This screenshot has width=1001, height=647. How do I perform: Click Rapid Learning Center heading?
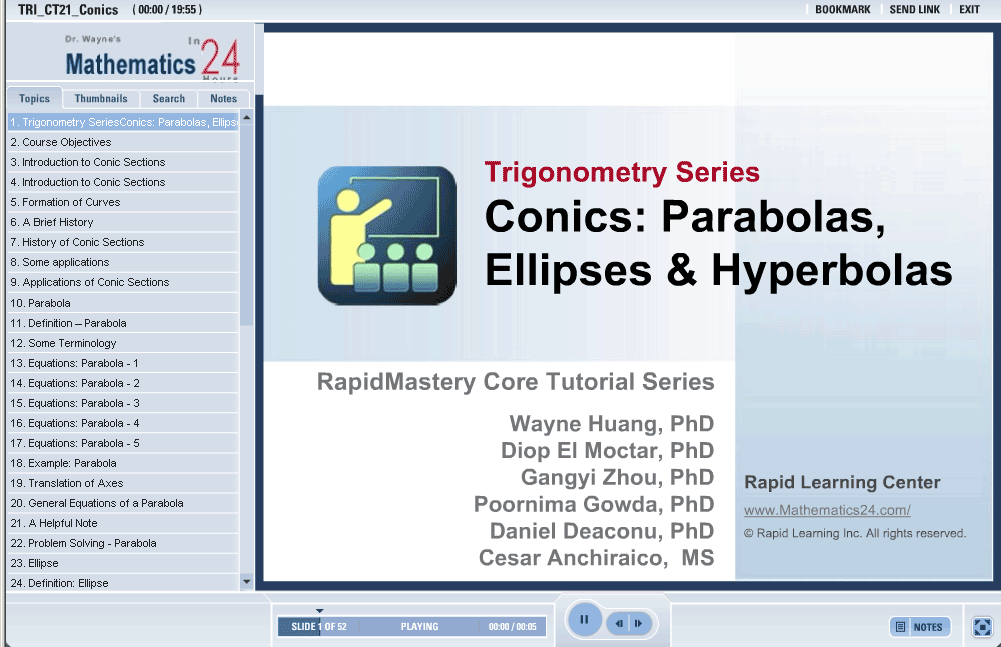pyautogui.click(x=842, y=482)
